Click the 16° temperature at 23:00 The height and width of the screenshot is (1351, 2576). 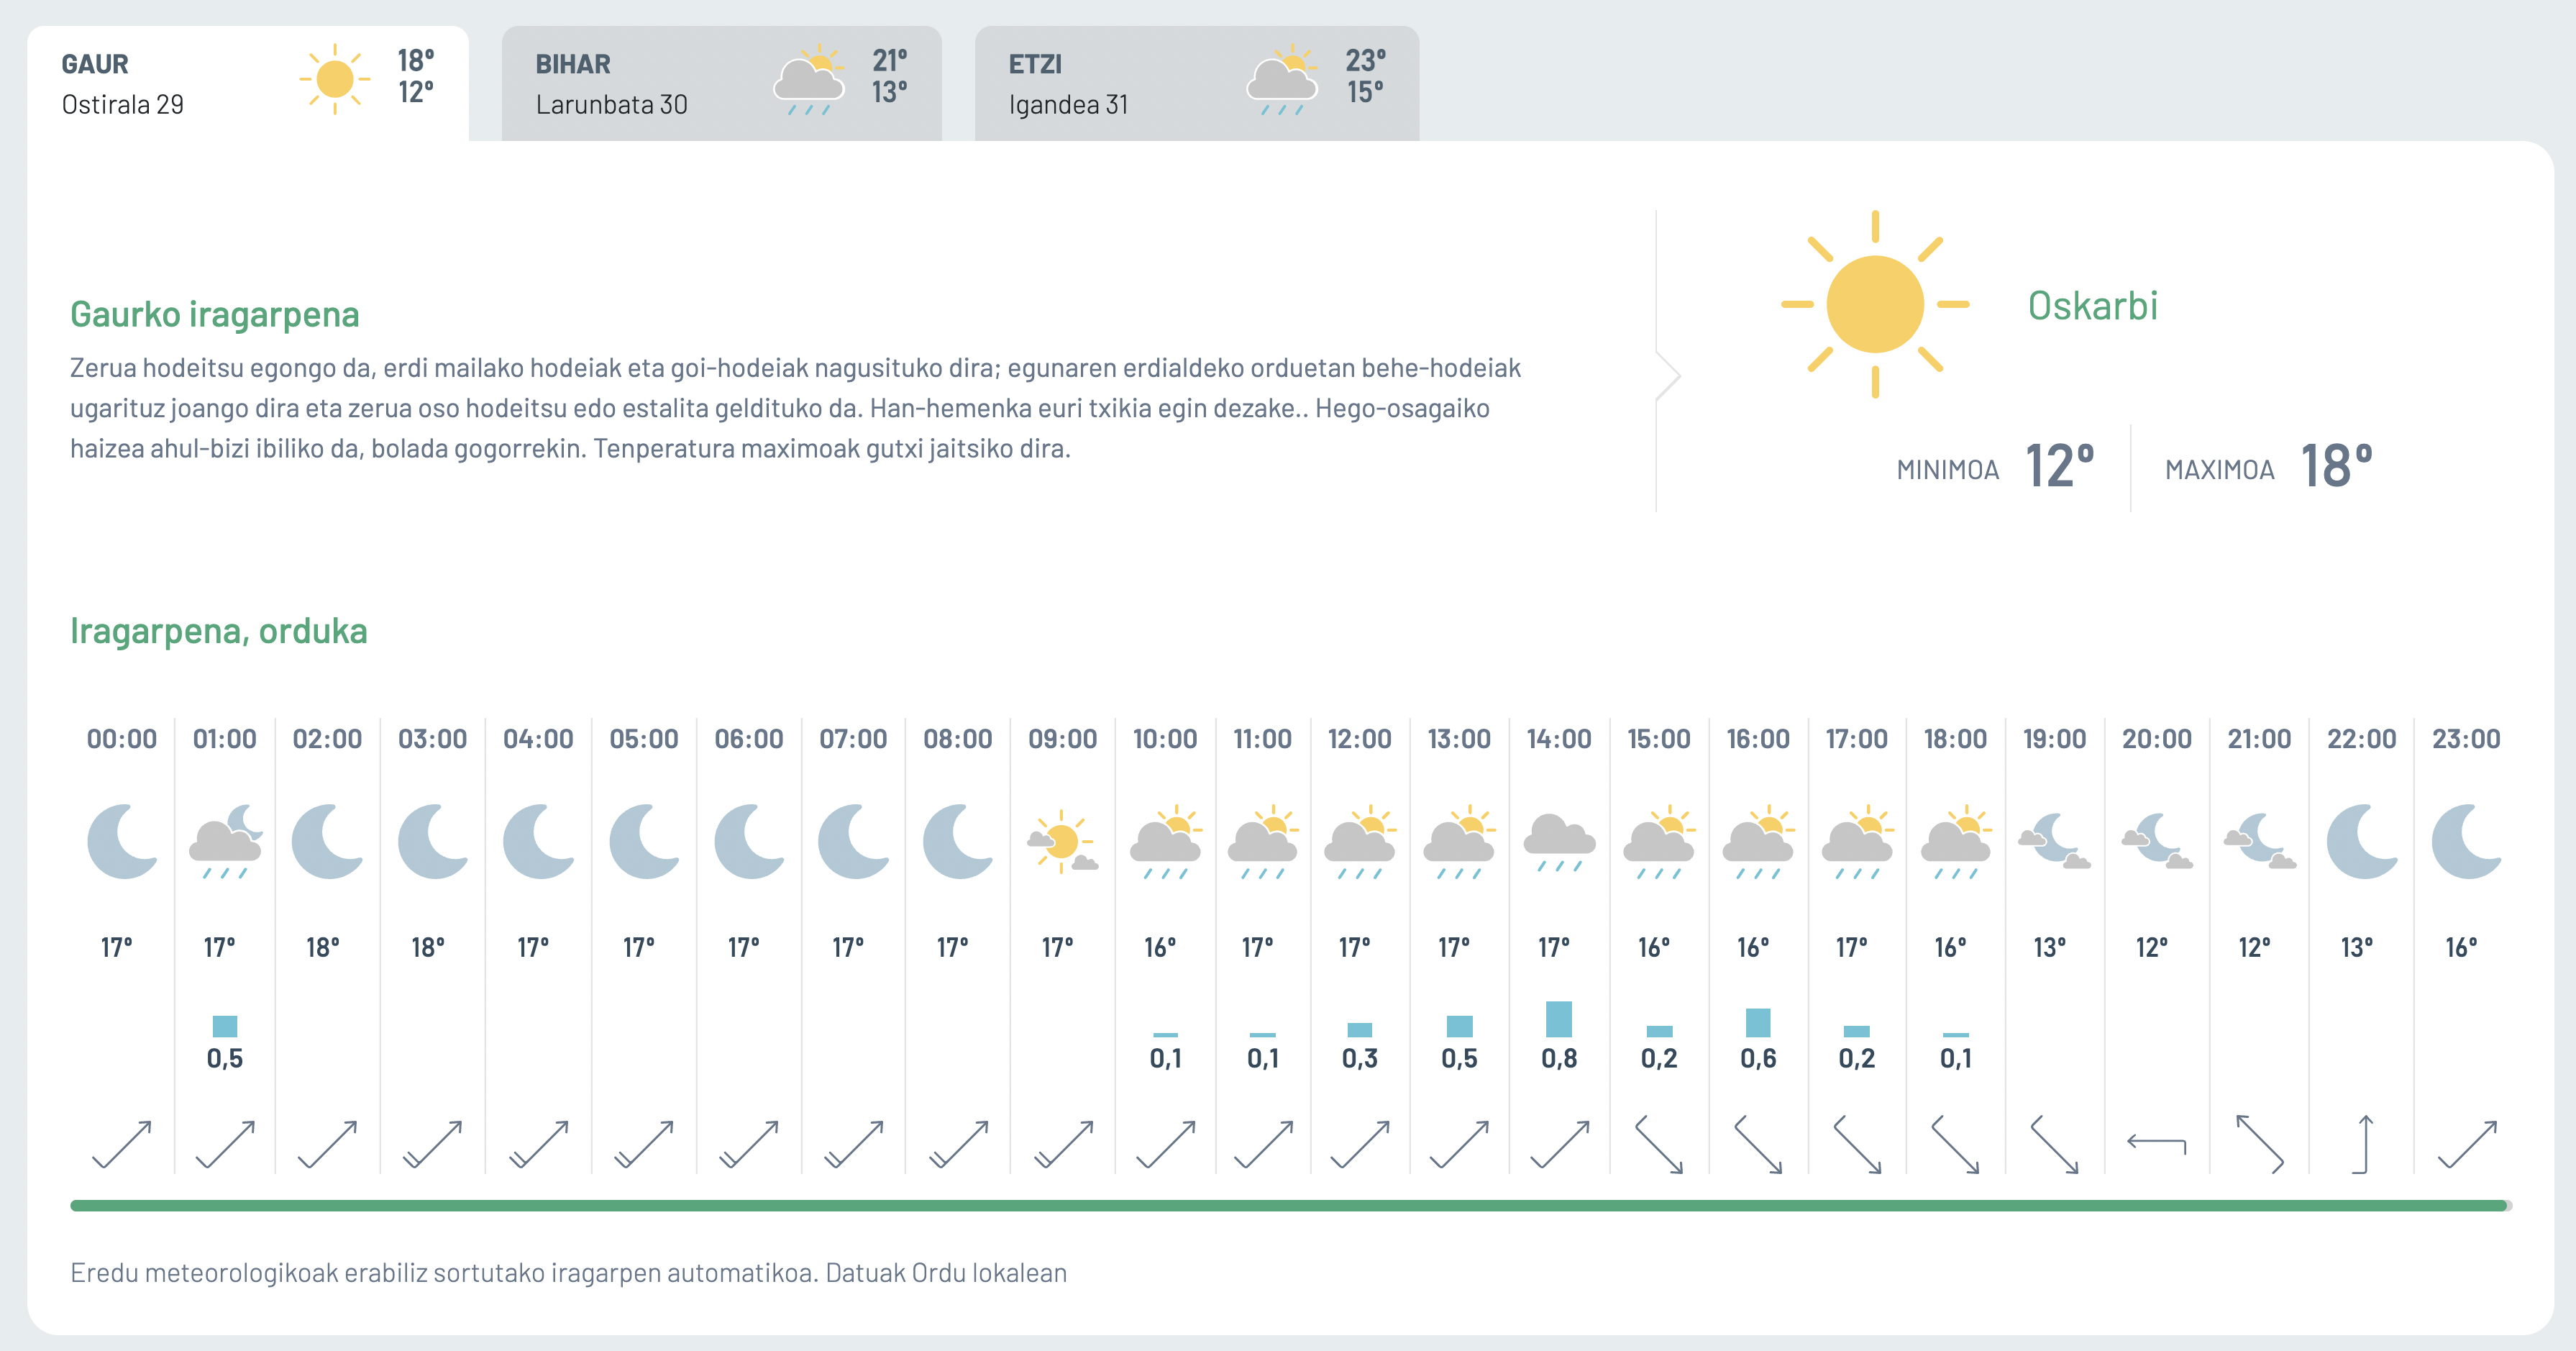coord(2462,947)
